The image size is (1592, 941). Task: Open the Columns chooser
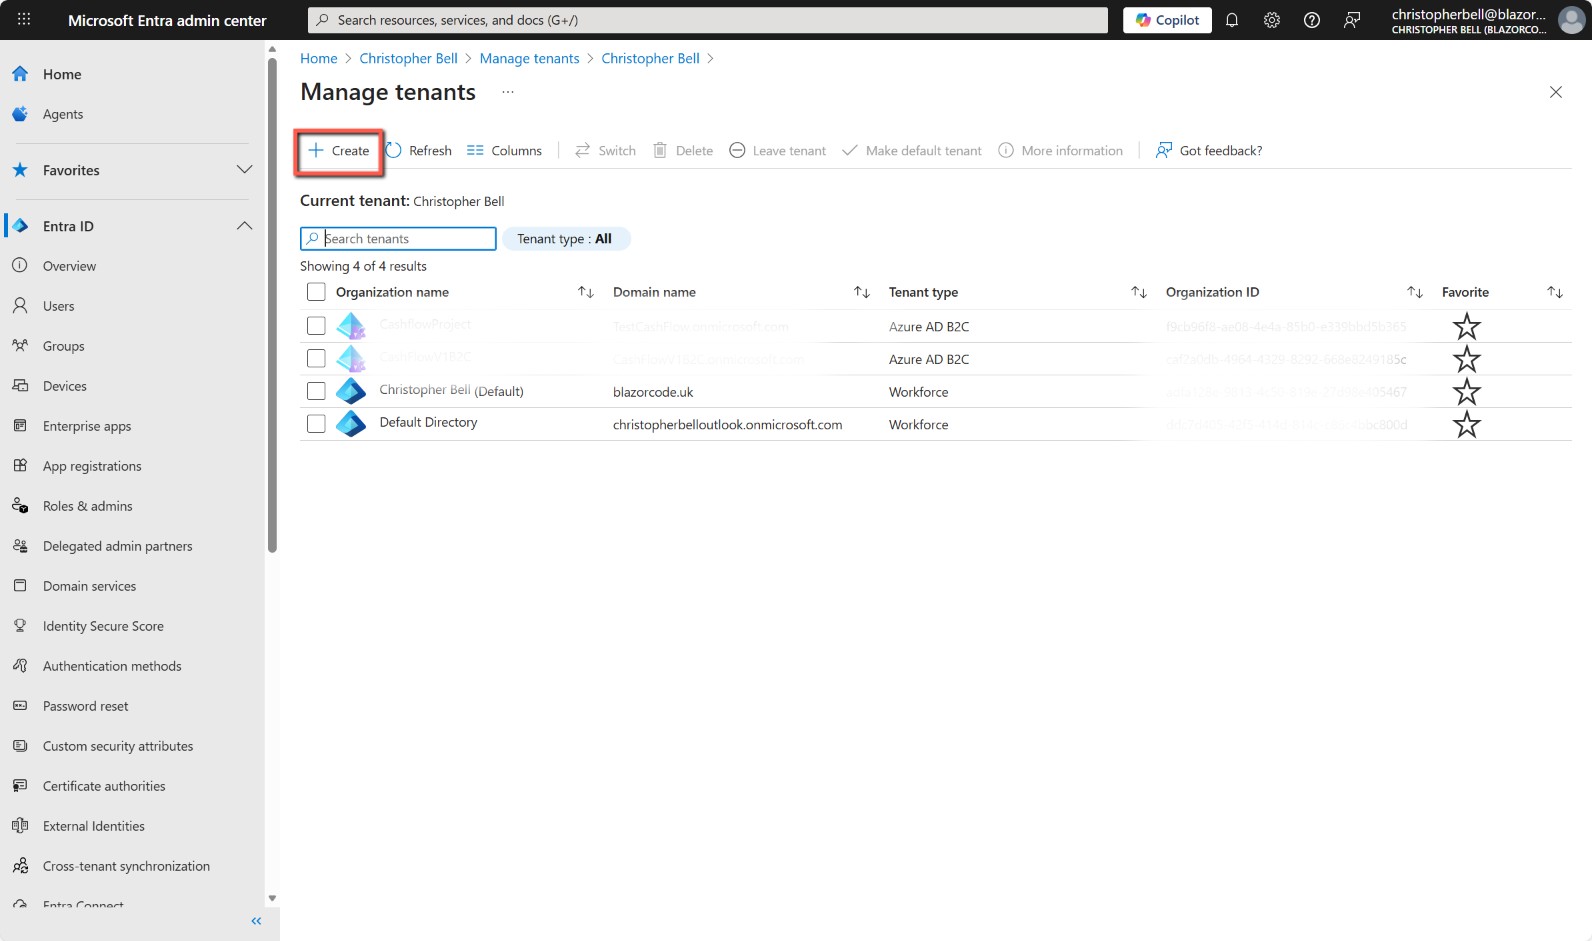pos(504,150)
